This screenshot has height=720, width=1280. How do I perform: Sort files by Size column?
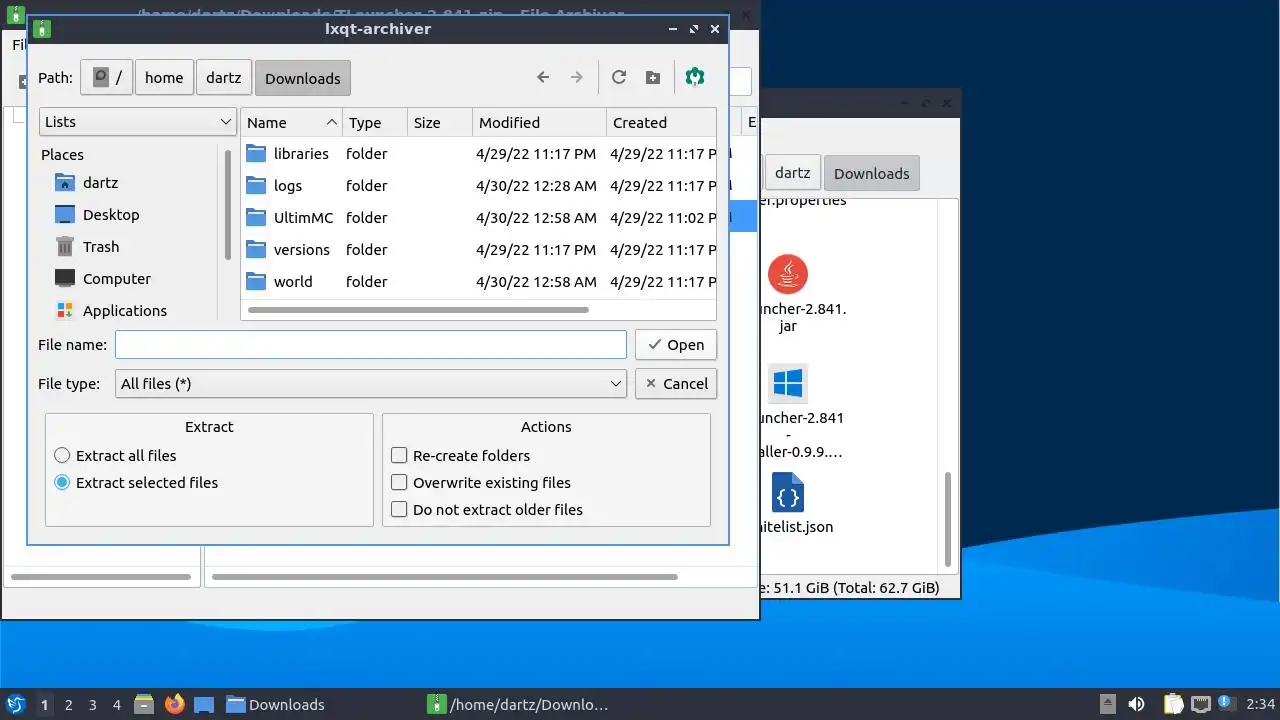(440, 122)
